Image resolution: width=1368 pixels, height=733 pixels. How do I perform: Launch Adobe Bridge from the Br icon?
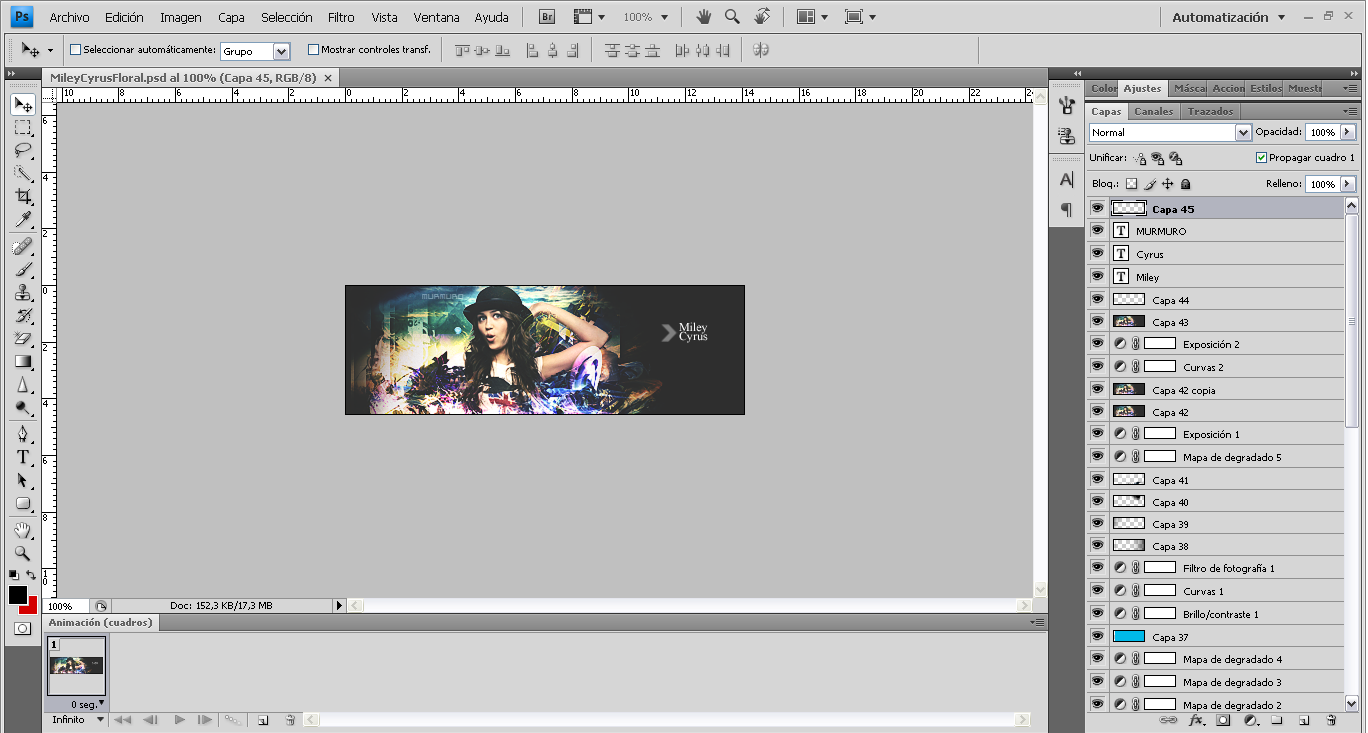tap(547, 17)
